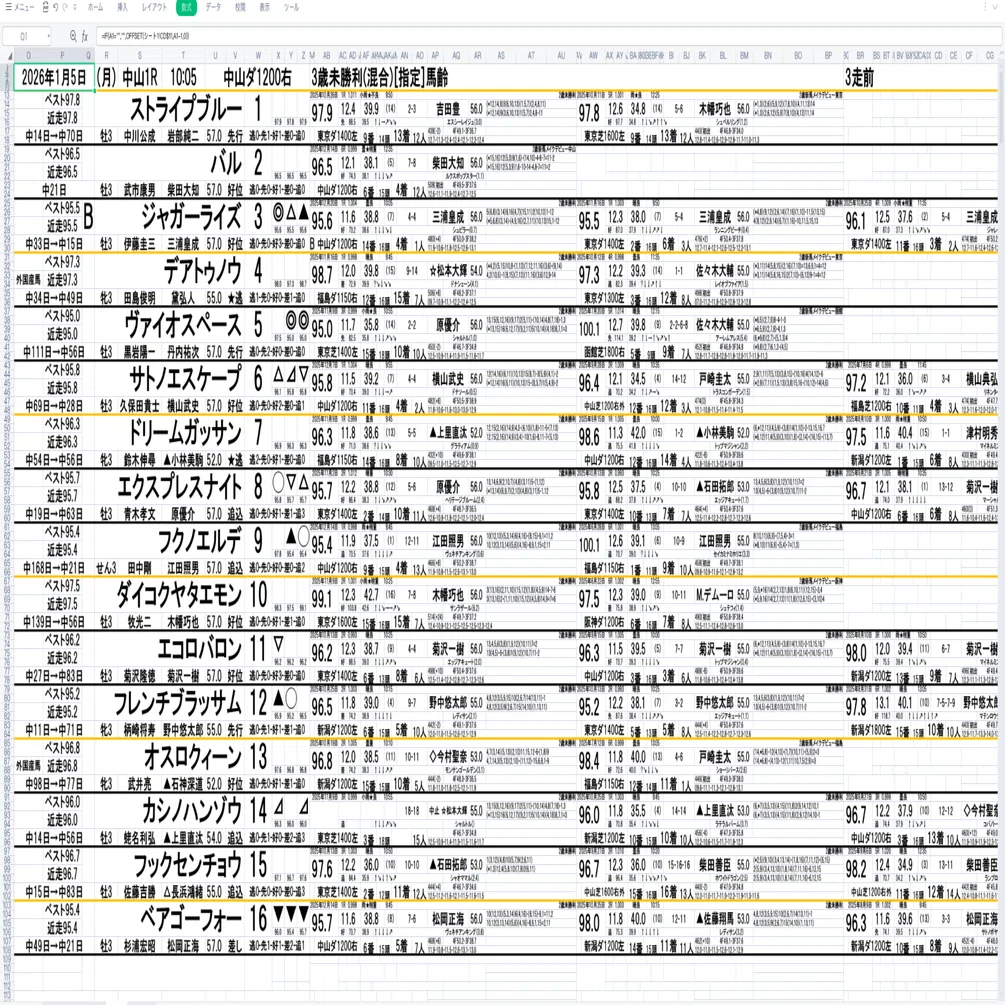
Task: Select column header AS
Action: click(501, 56)
